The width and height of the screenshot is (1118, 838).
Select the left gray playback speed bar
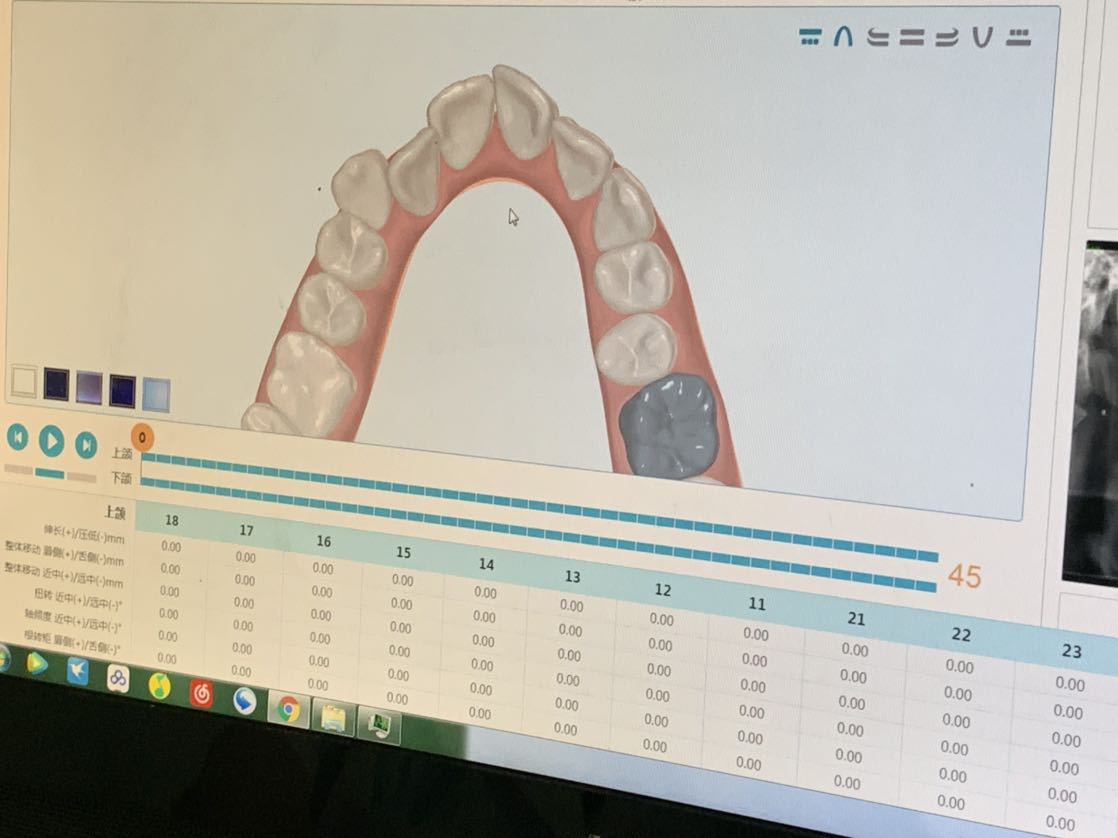point(18,469)
